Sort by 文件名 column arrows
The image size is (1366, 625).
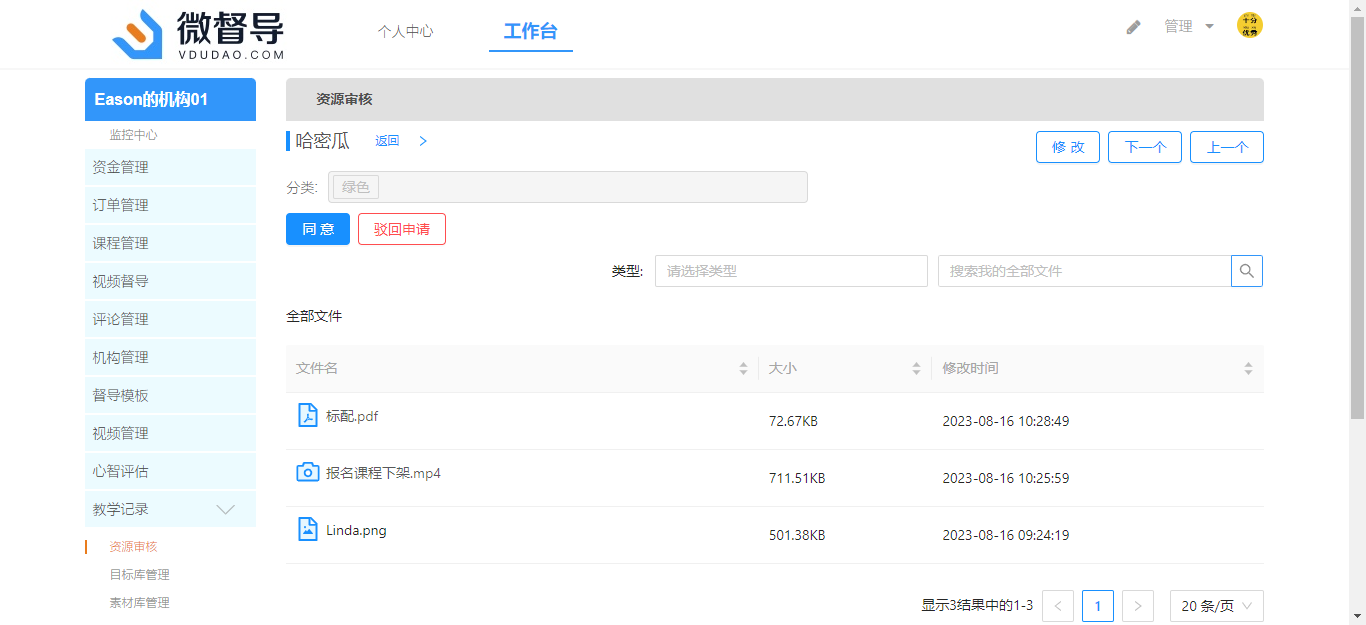pos(743,368)
